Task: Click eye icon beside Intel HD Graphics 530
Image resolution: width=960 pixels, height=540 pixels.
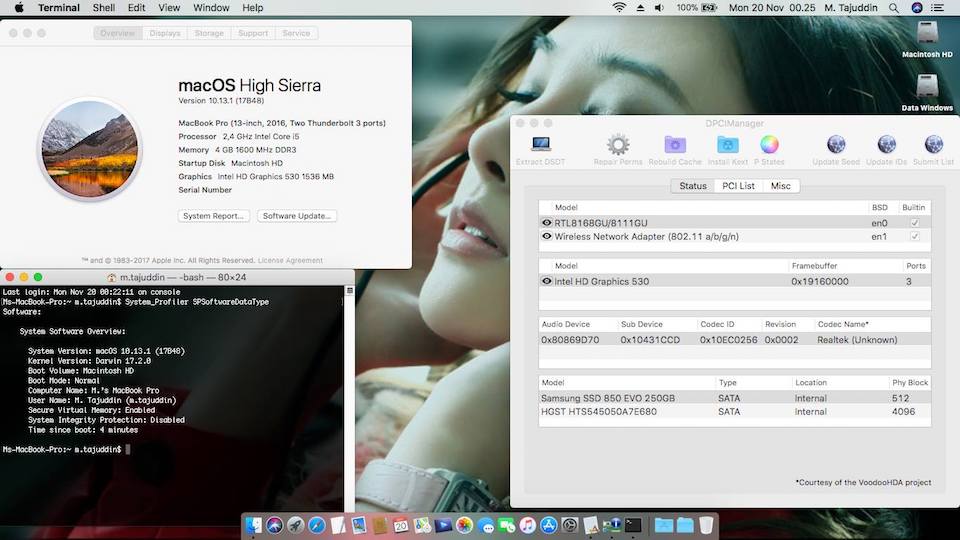Action: (547, 282)
